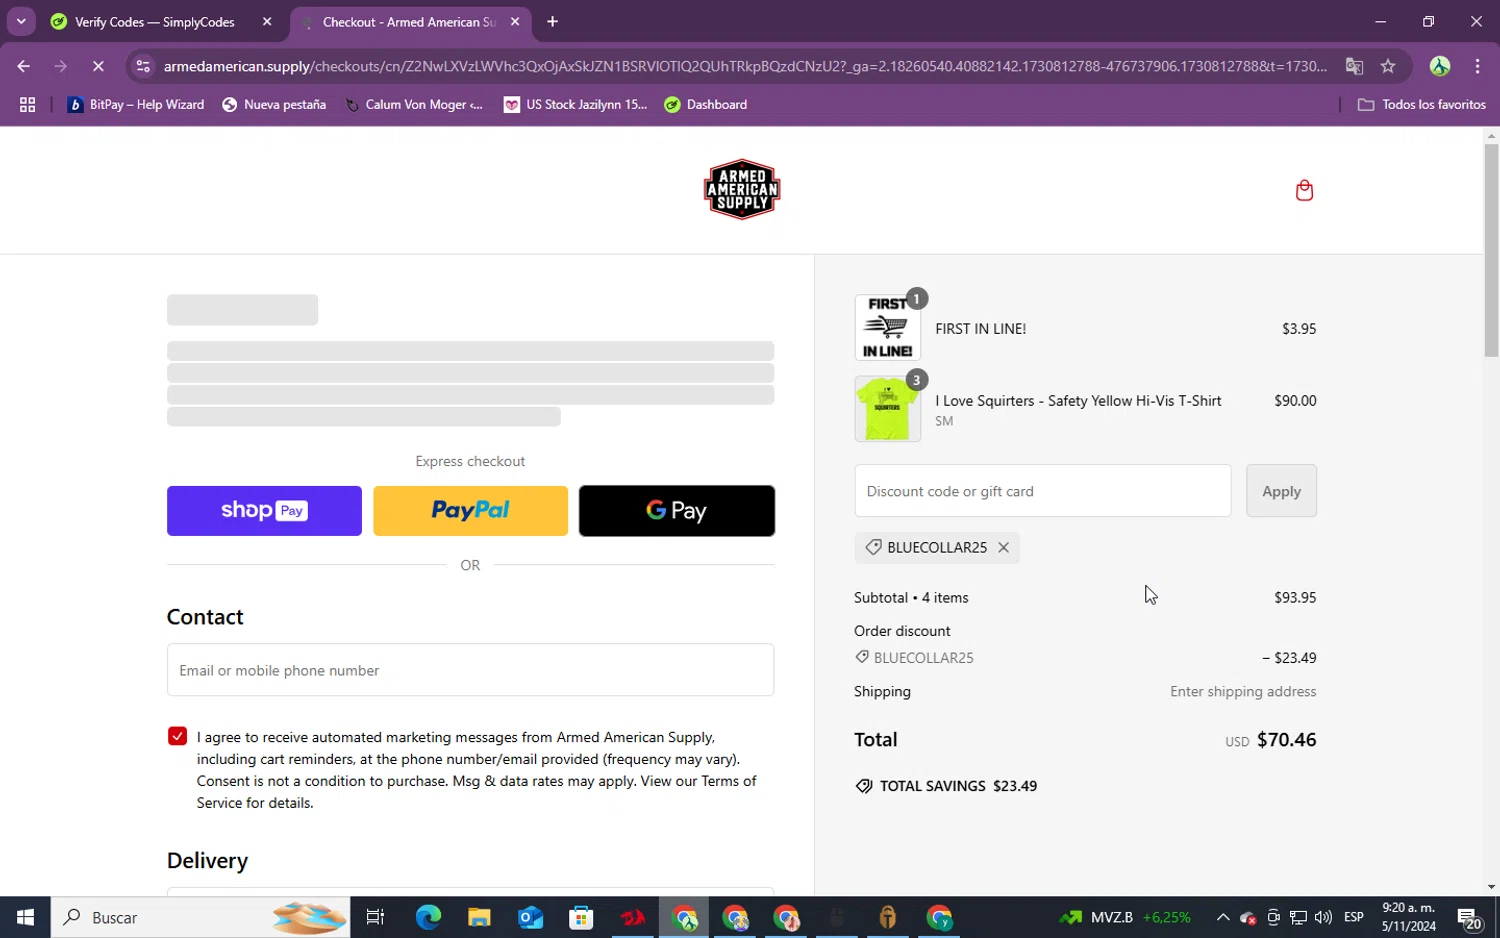1500x938 pixels.
Task: Open US Stock Jazilynn bookmark
Action: [x=576, y=104]
